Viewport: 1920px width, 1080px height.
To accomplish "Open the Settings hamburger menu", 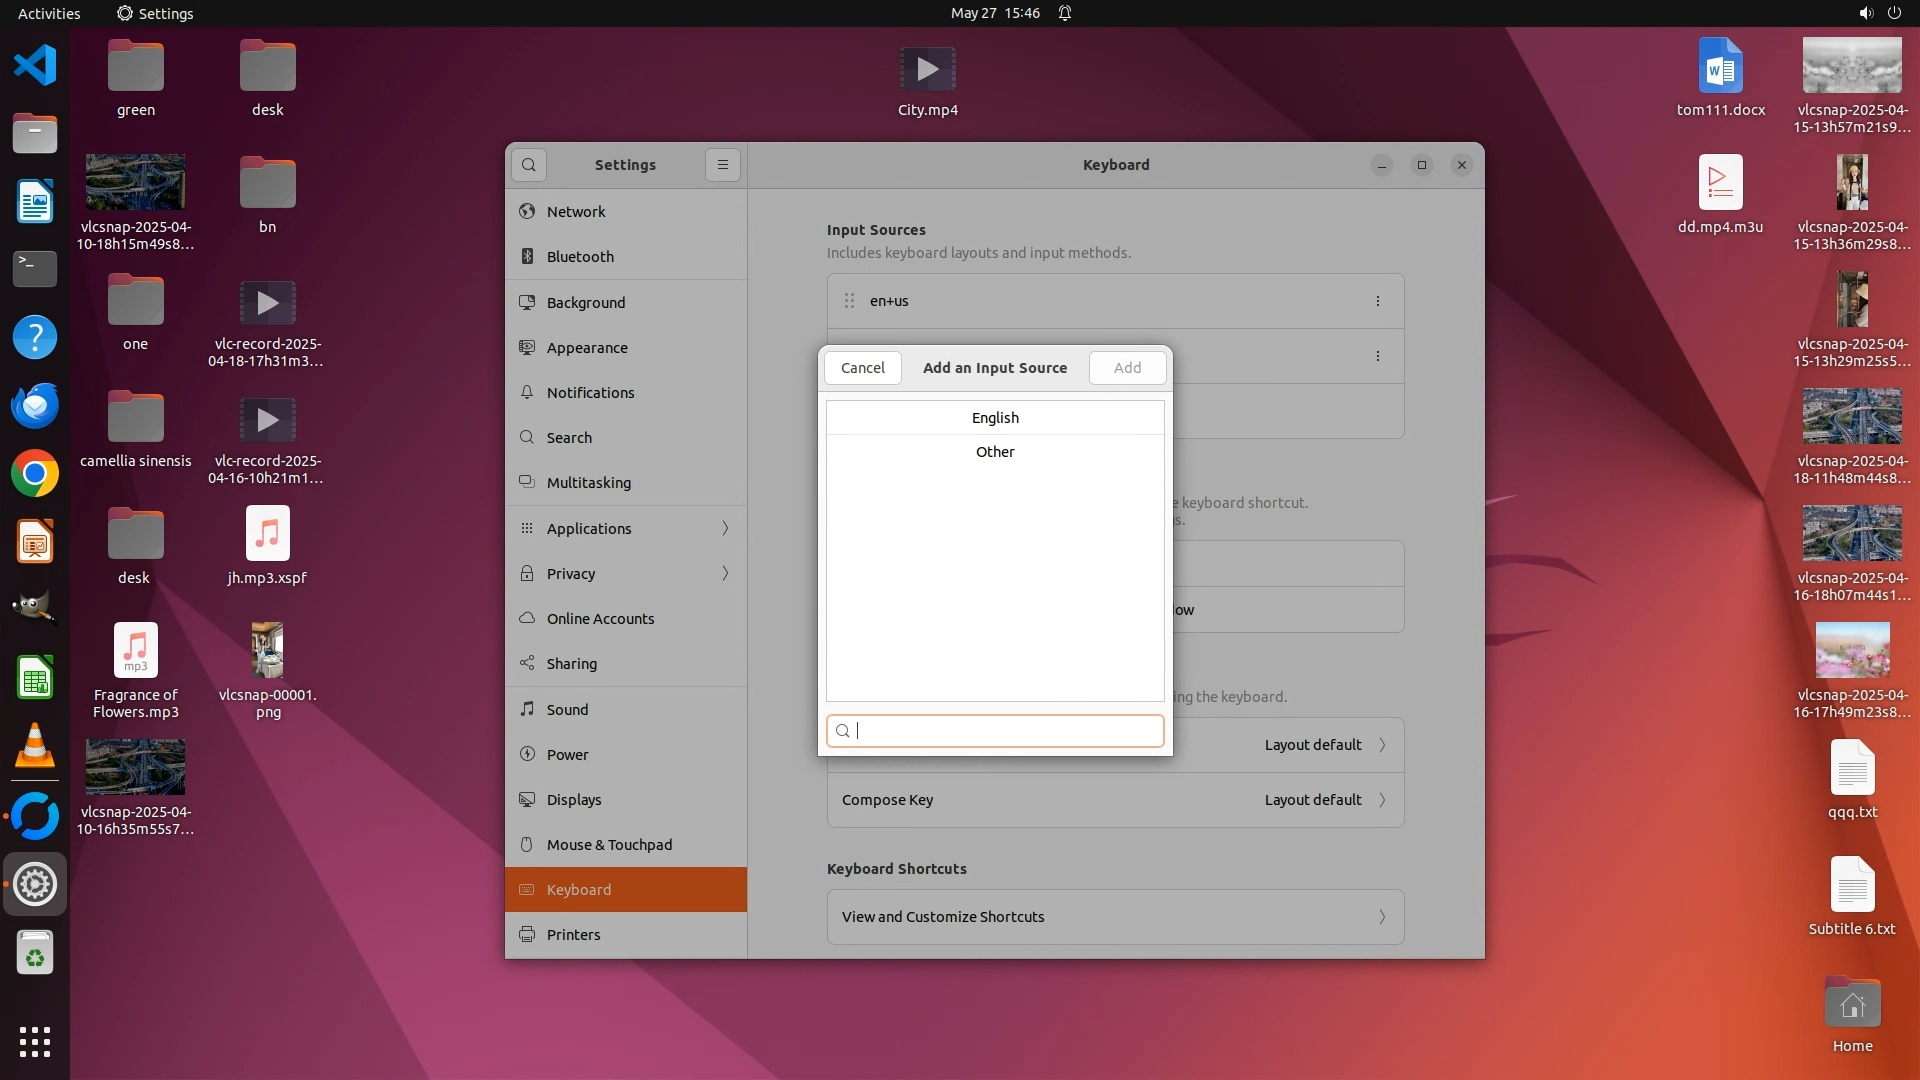I will 722,165.
